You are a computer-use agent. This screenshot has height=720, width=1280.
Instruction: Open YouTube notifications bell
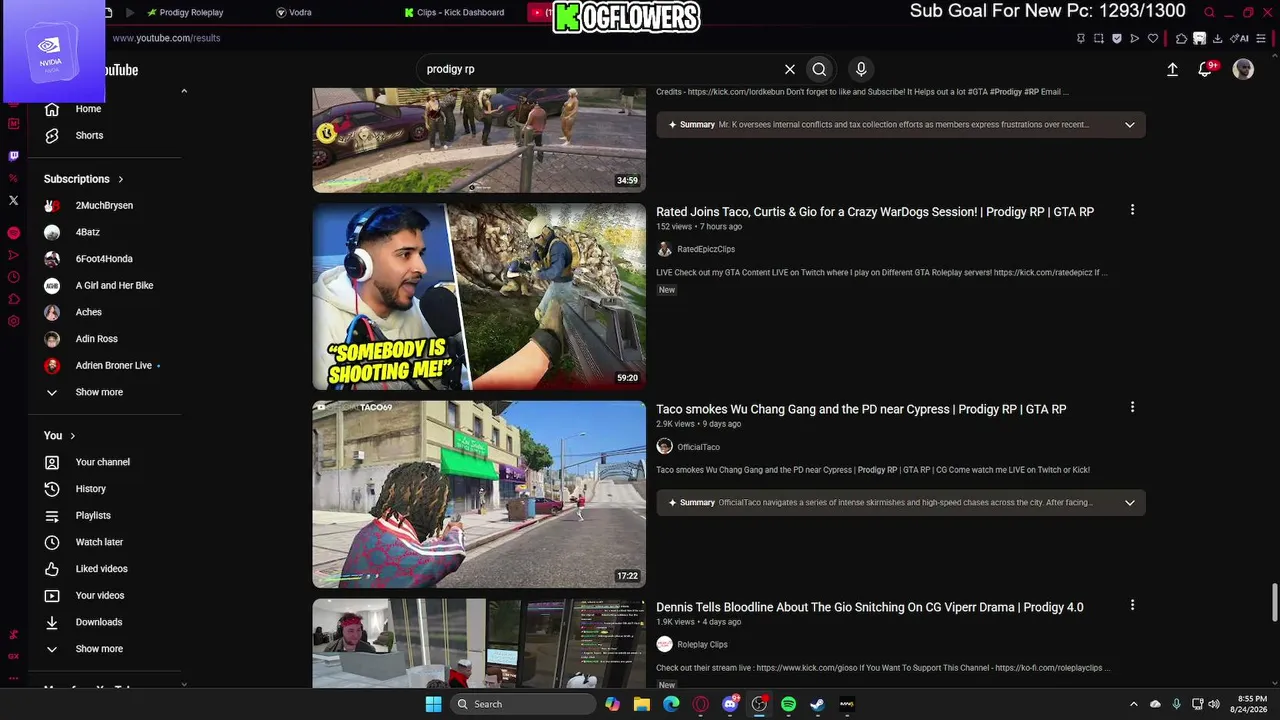[1206, 69]
